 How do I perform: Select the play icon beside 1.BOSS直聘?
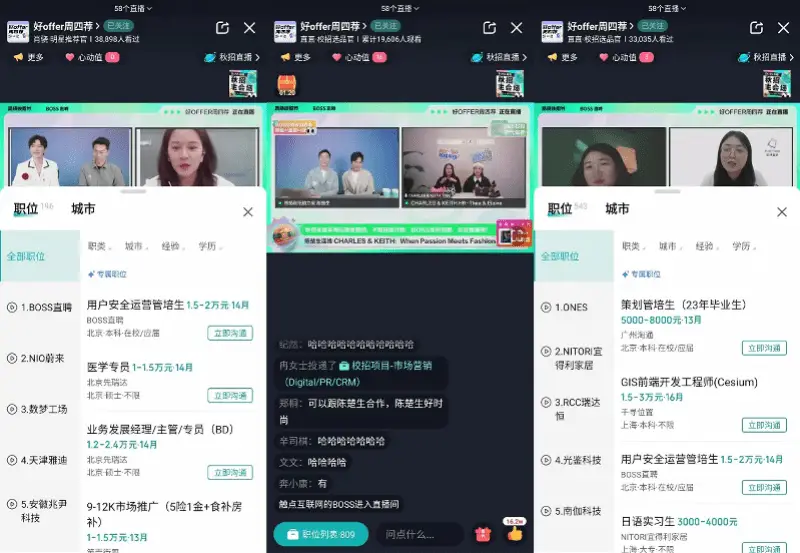12,307
